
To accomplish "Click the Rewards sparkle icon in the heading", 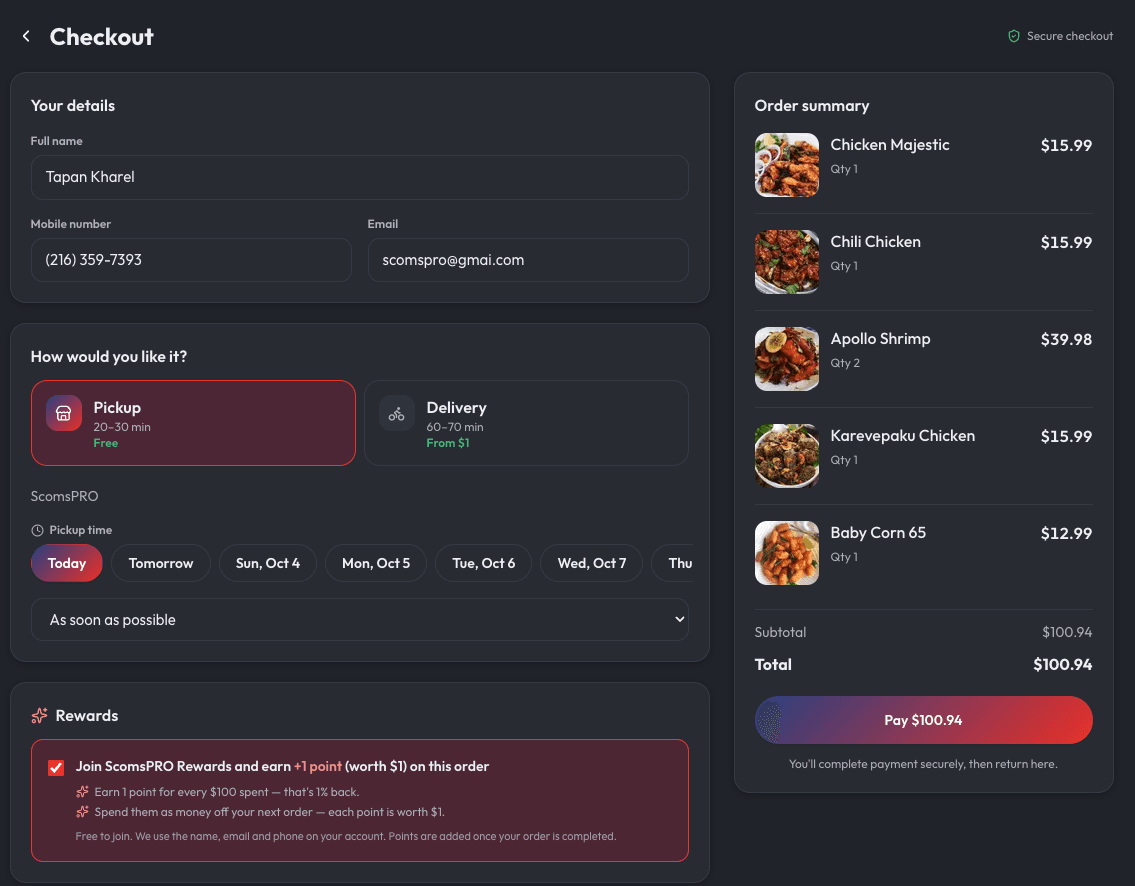I will (40, 716).
